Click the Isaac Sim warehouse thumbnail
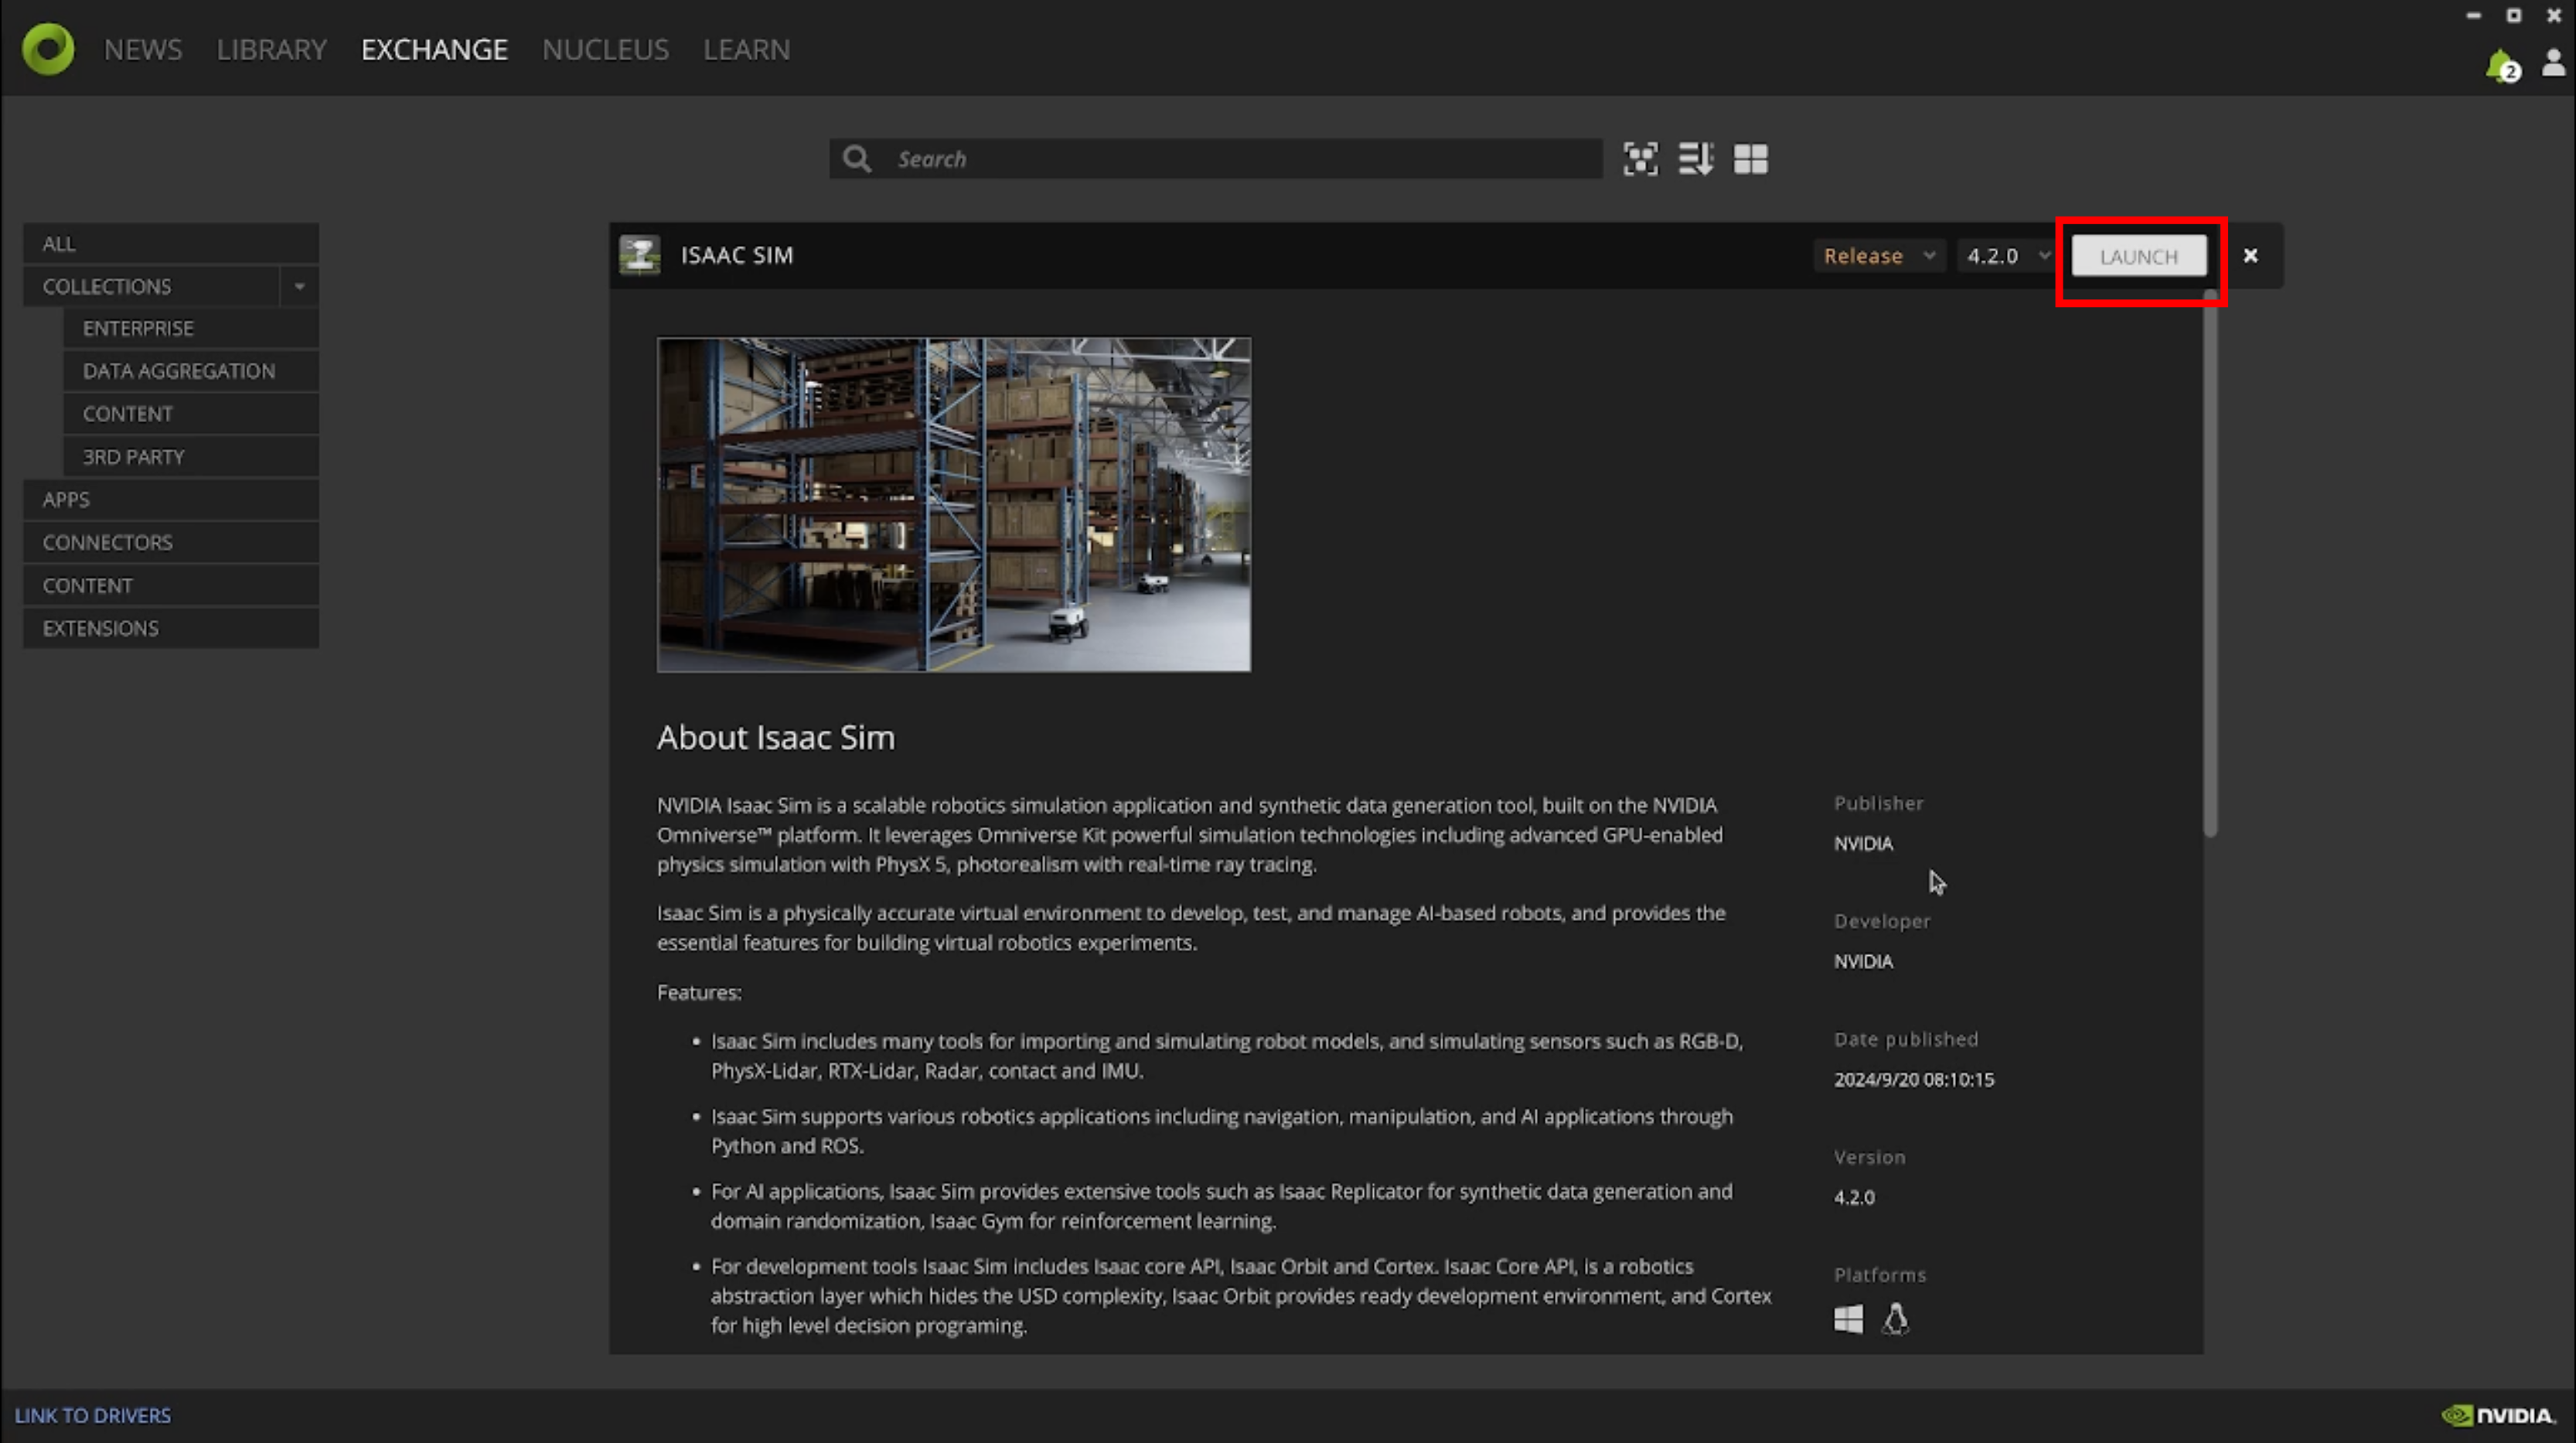The width and height of the screenshot is (2576, 1443). click(x=953, y=504)
